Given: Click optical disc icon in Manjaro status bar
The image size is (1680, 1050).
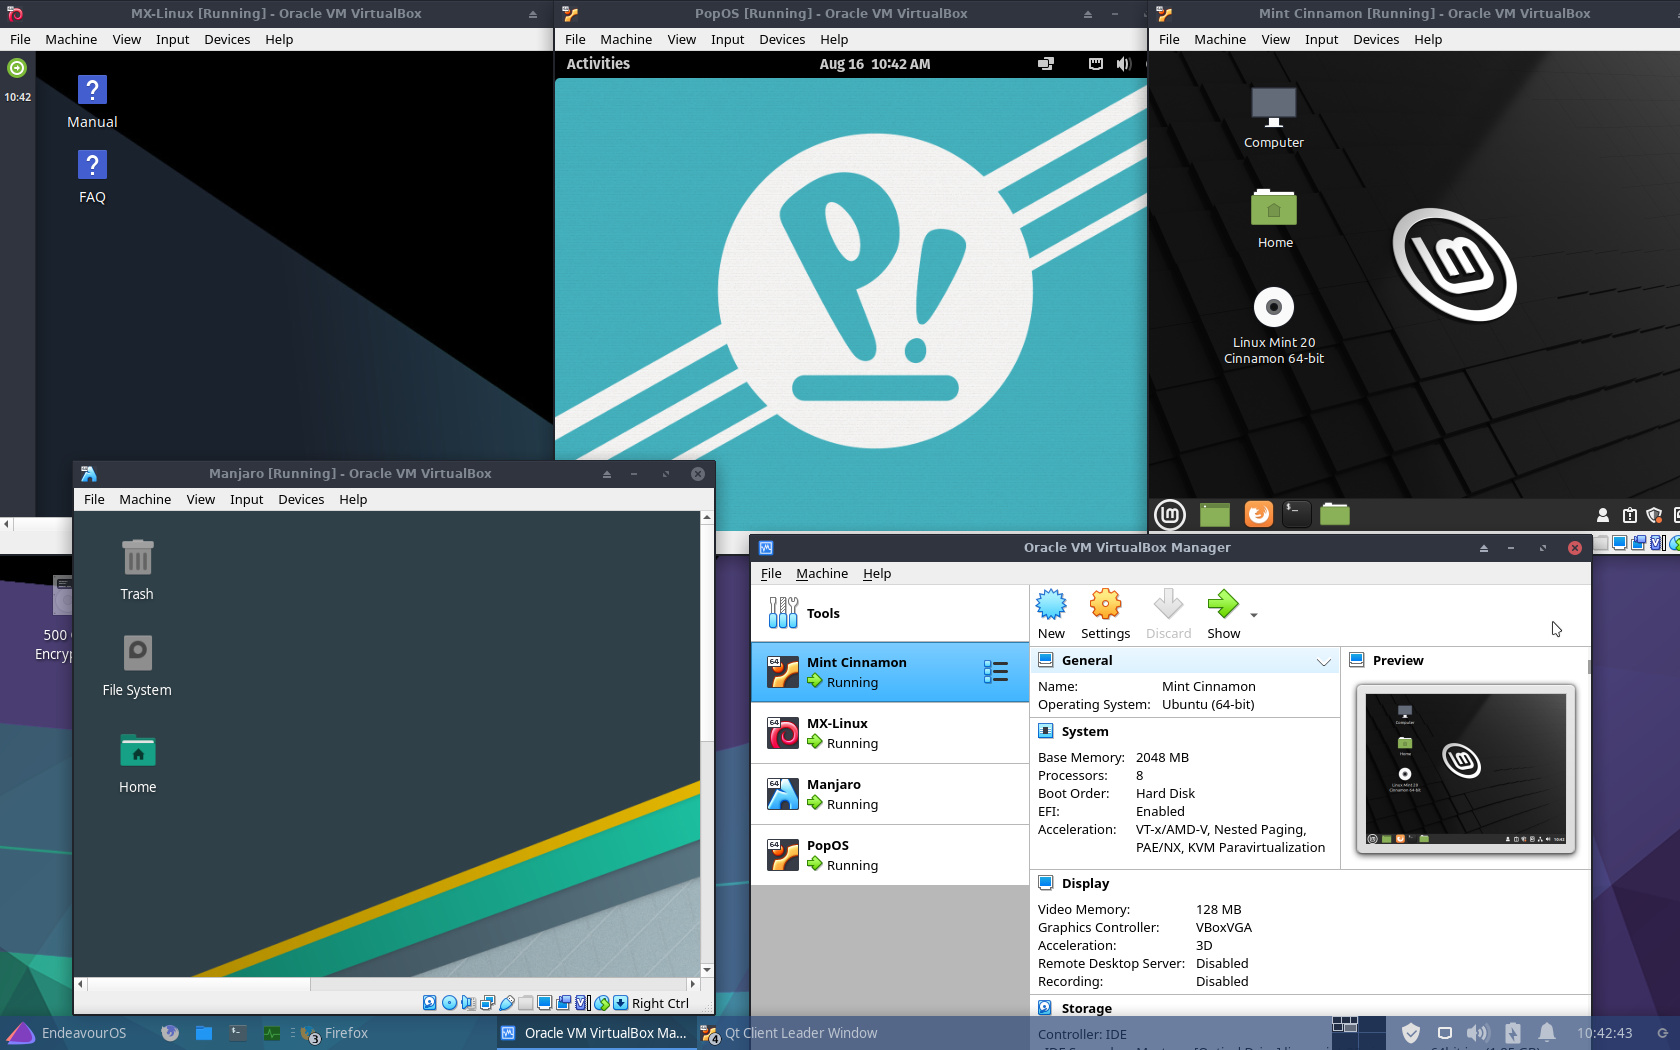Looking at the screenshot, I should [449, 1003].
